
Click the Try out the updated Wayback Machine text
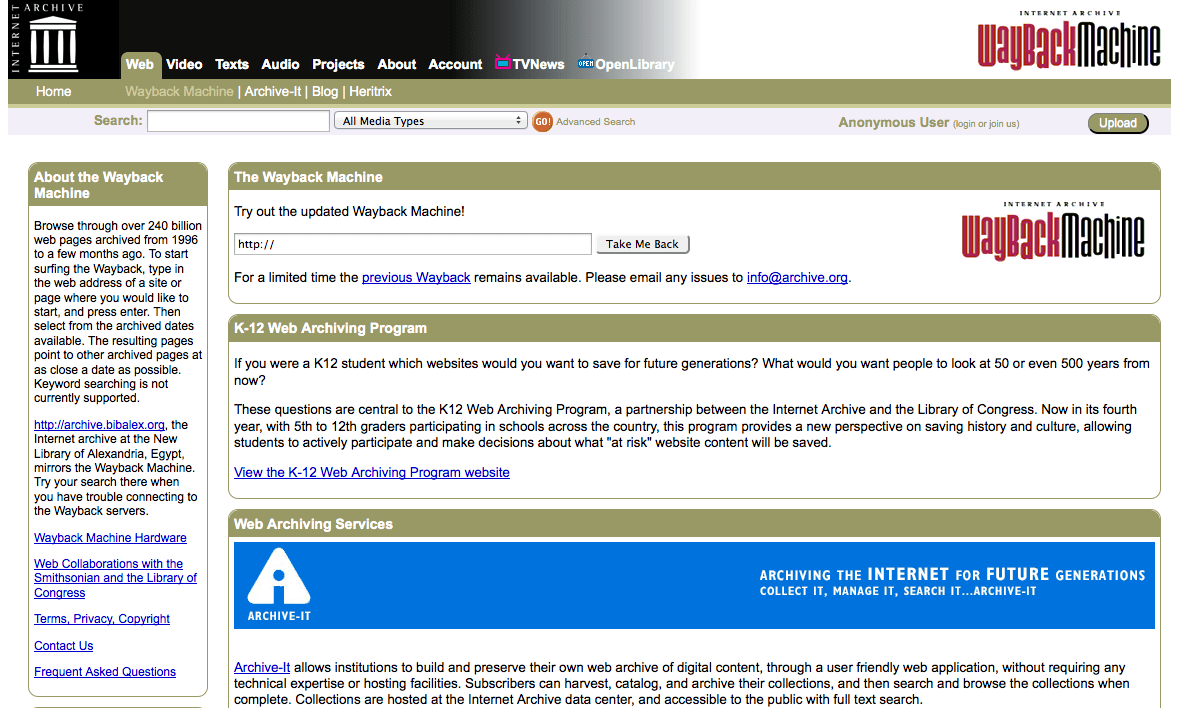pyautogui.click(x=349, y=212)
